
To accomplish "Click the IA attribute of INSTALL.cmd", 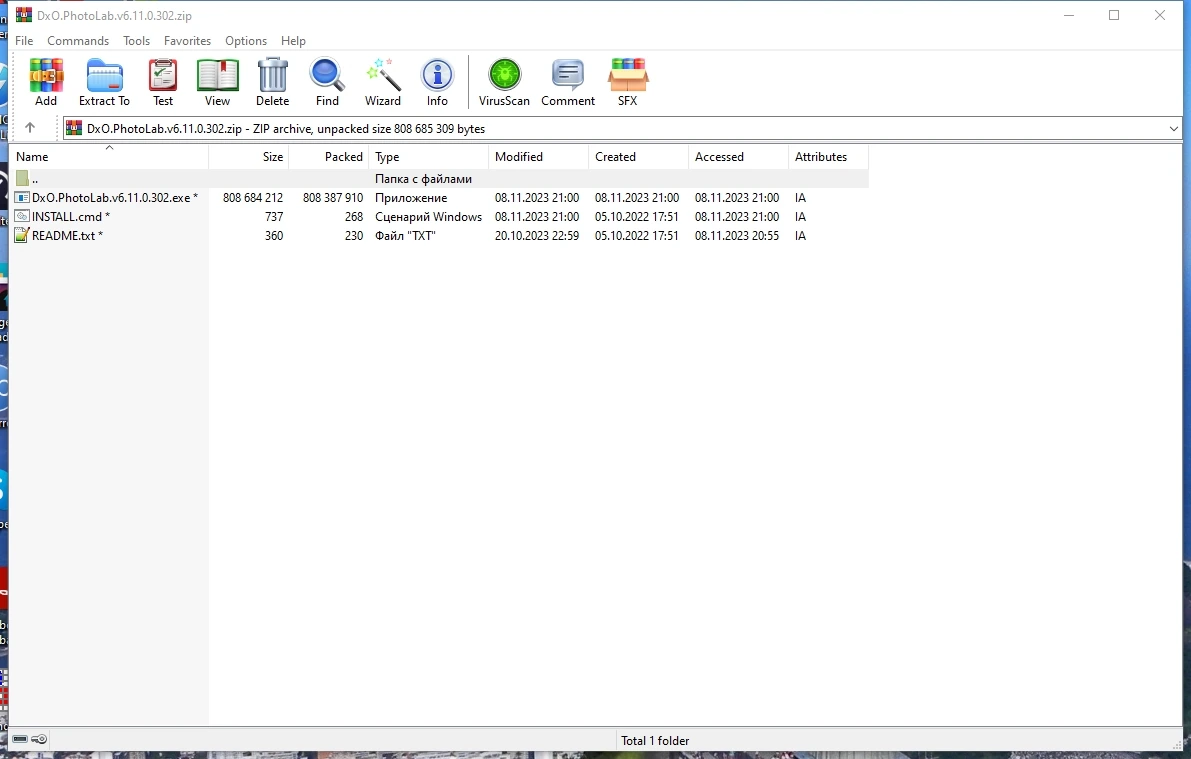I will point(800,217).
